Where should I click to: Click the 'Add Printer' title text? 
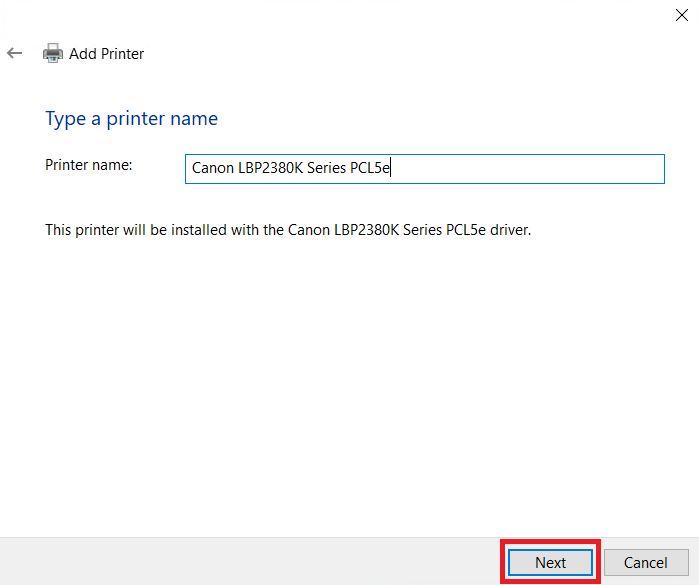[x=107, y=54]
